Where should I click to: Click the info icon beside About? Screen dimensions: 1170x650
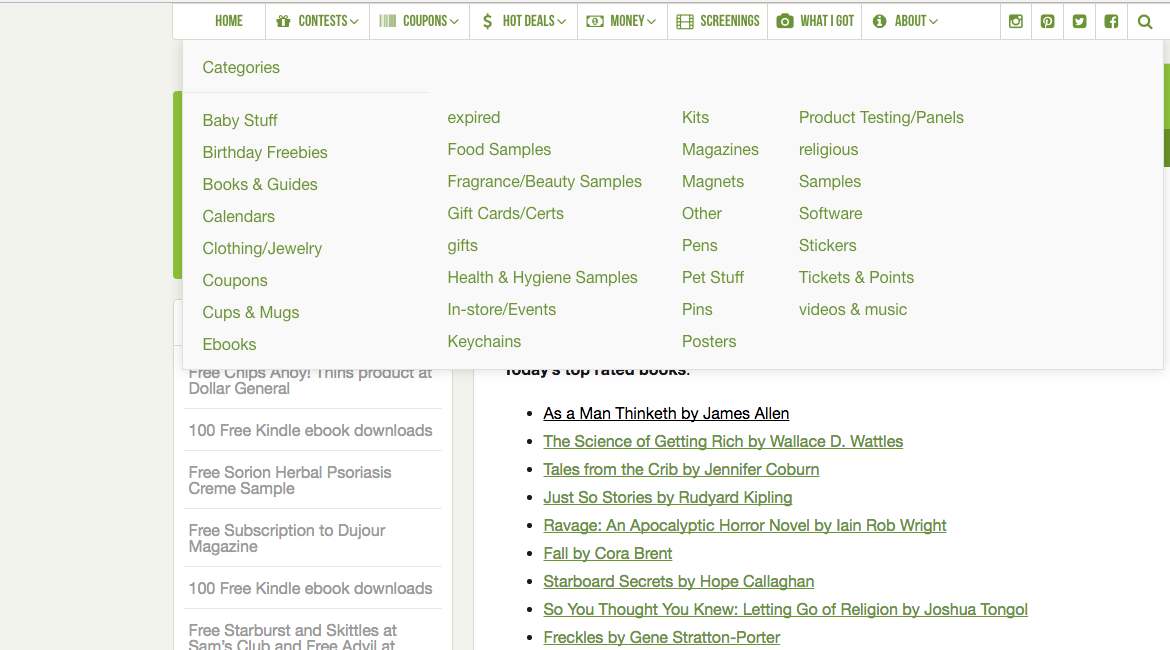click(880, 21)
